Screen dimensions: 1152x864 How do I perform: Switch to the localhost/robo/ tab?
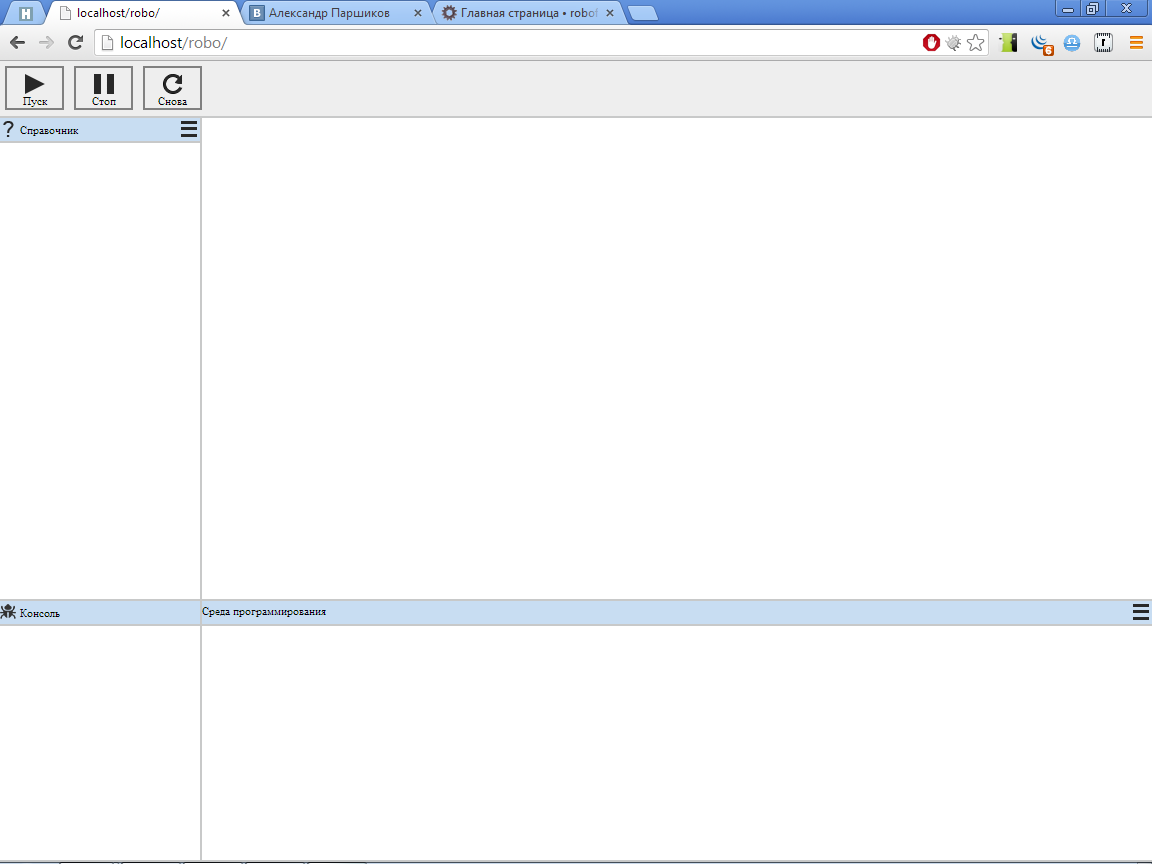(143, 12)
